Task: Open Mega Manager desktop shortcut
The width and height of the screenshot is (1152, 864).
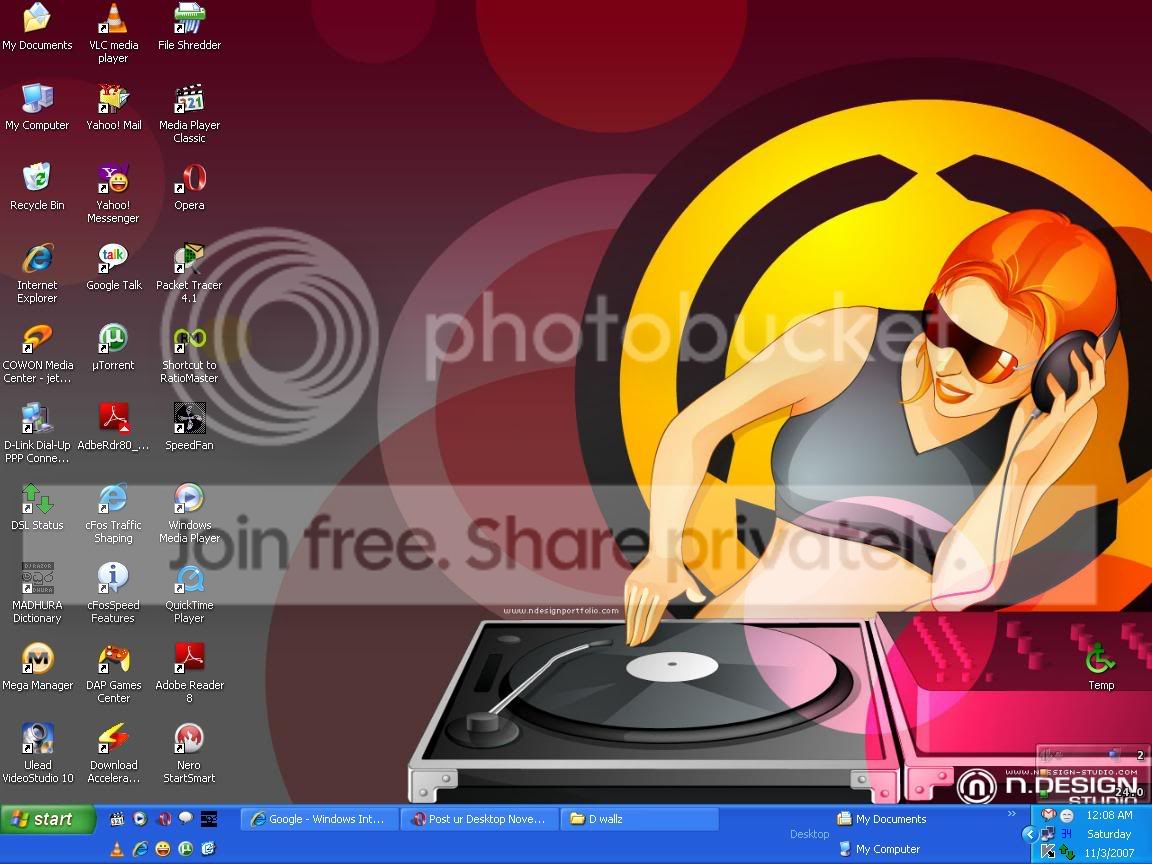Action: coord(37,667)
